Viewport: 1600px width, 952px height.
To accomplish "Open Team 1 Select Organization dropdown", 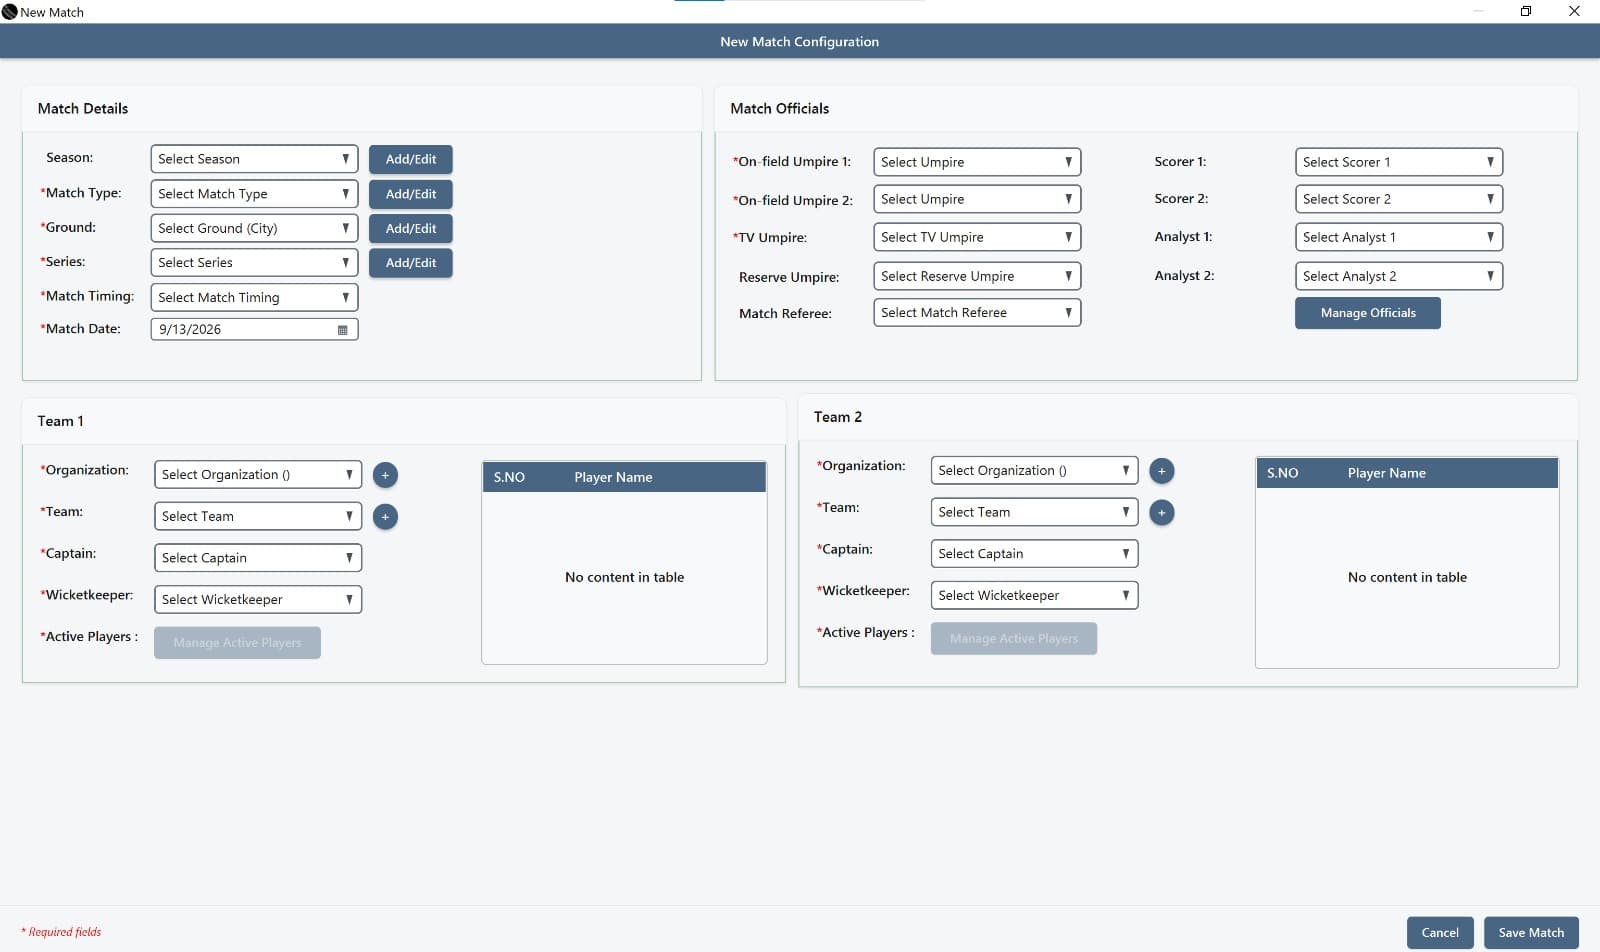I will [258, 475].
